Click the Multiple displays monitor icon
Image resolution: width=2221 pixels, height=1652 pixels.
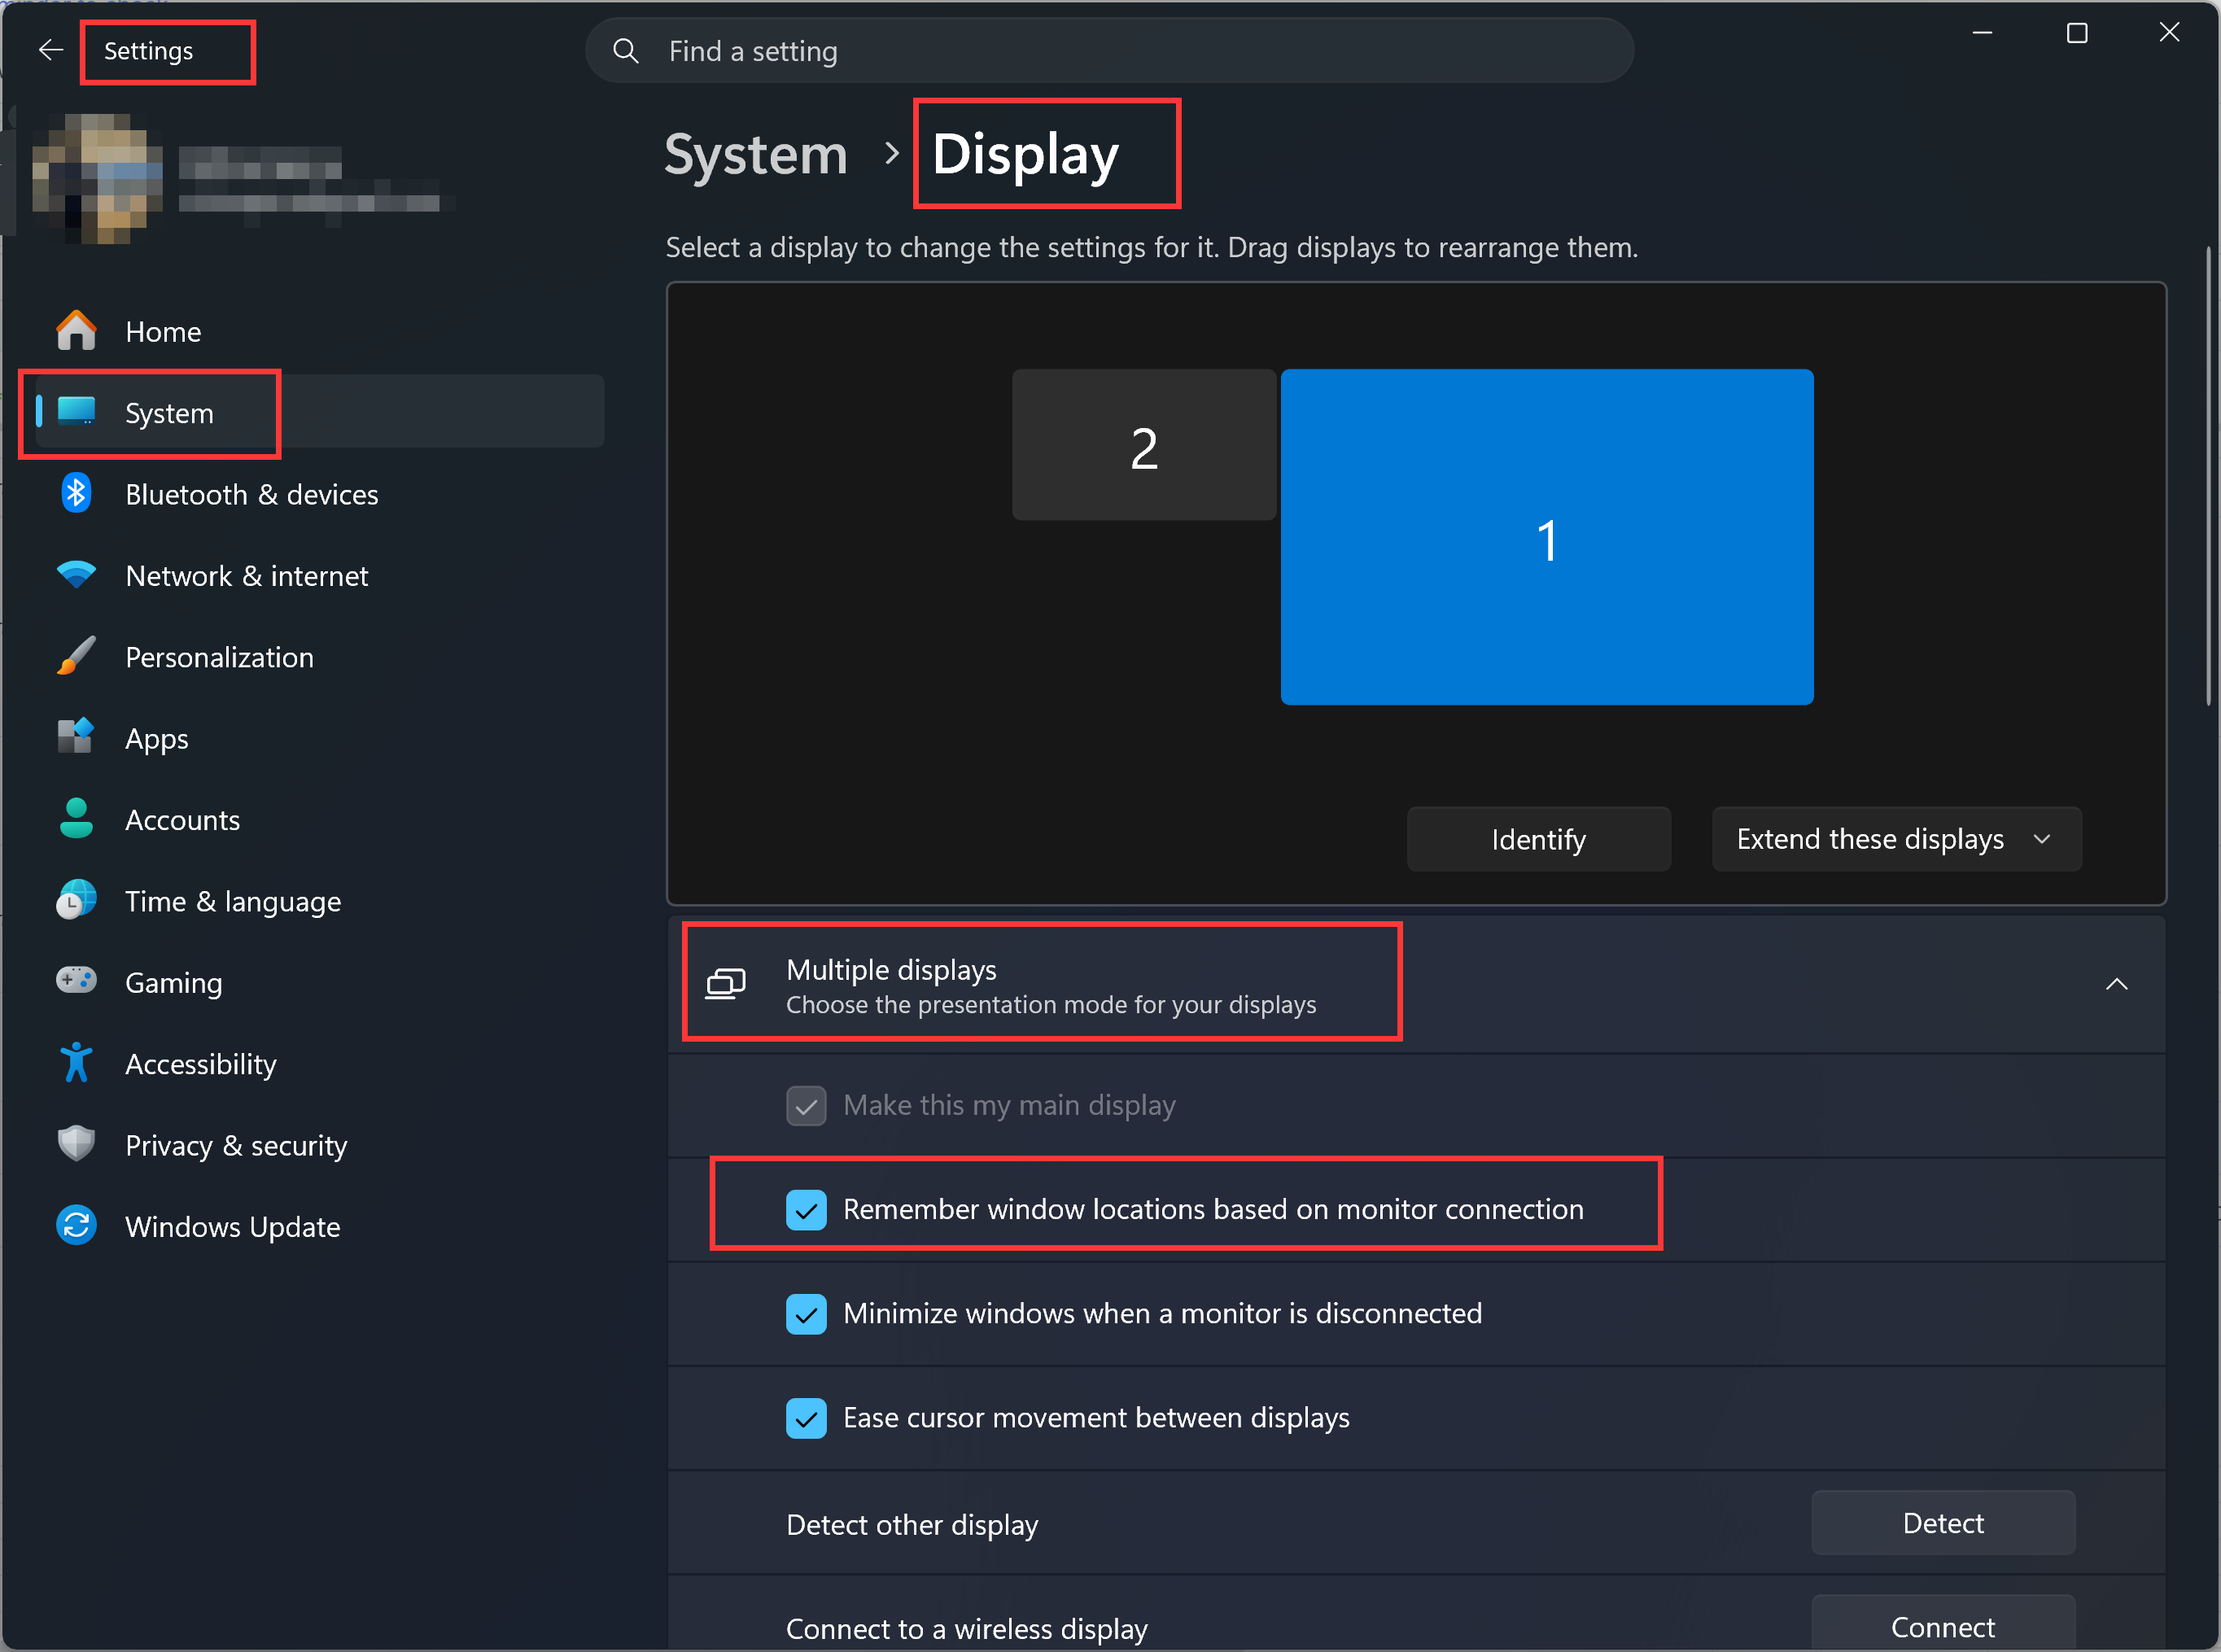click(x=726, y=985)
